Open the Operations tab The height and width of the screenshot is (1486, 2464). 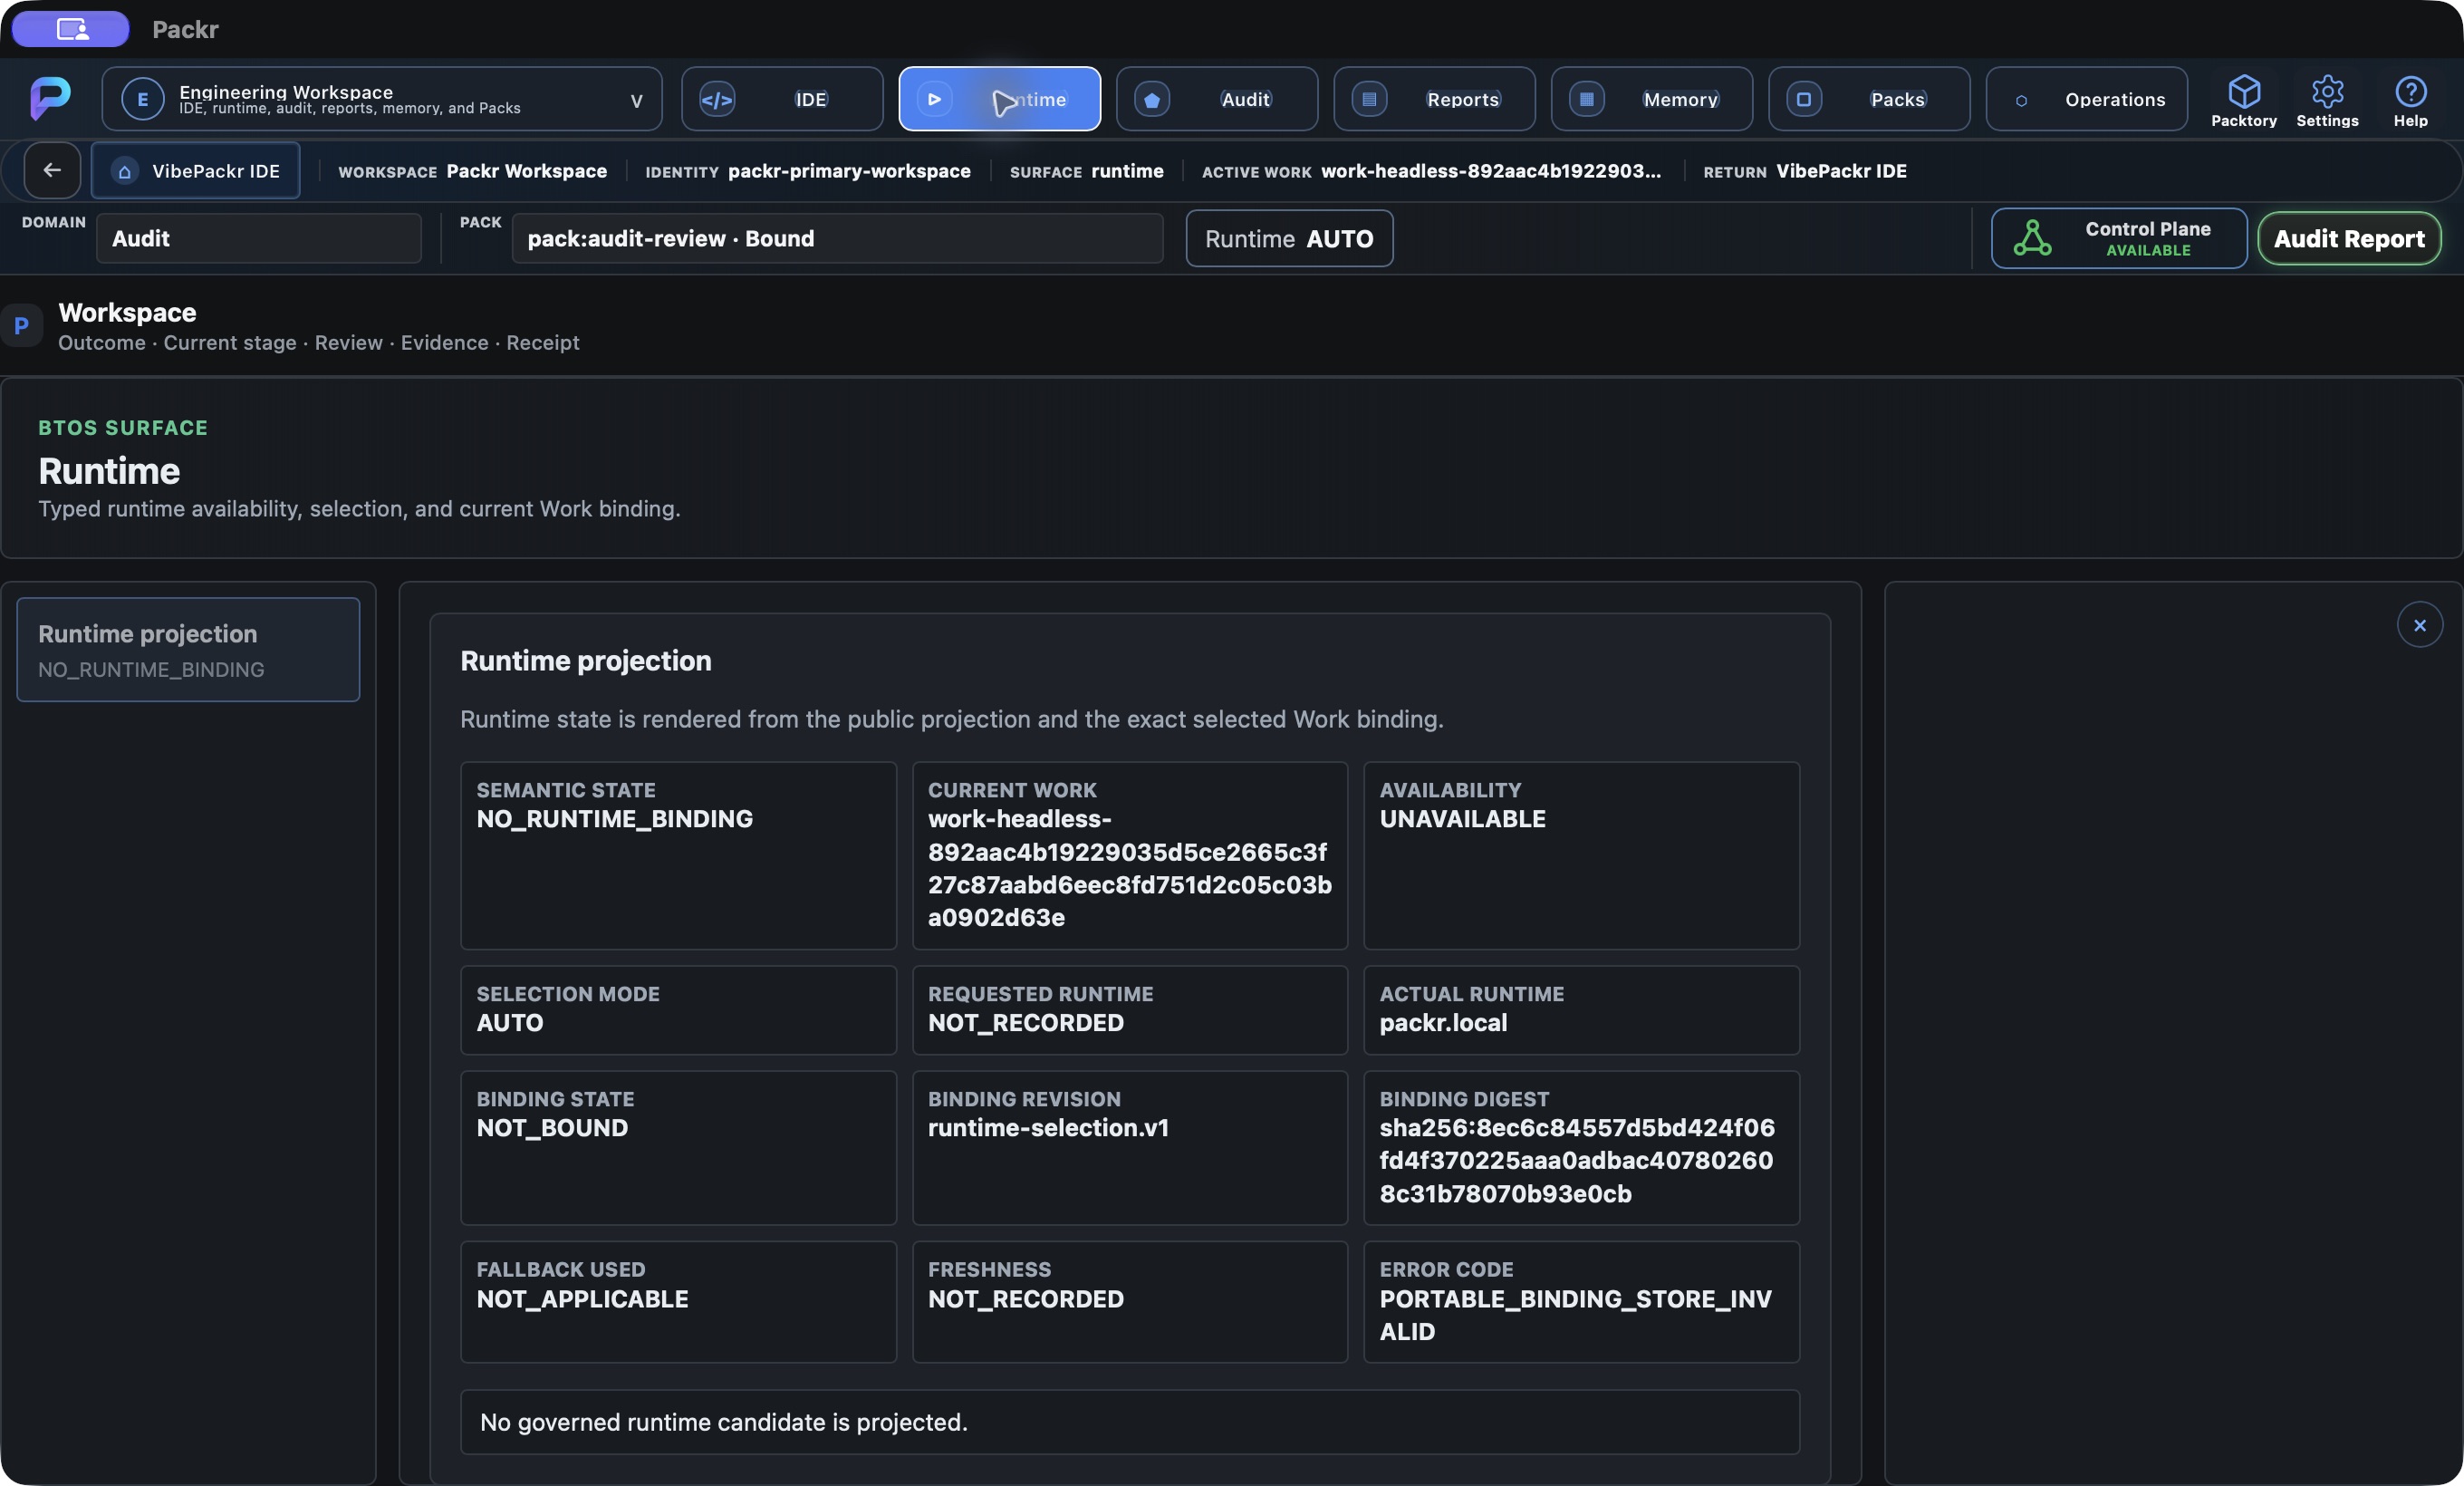point(2086,99)
